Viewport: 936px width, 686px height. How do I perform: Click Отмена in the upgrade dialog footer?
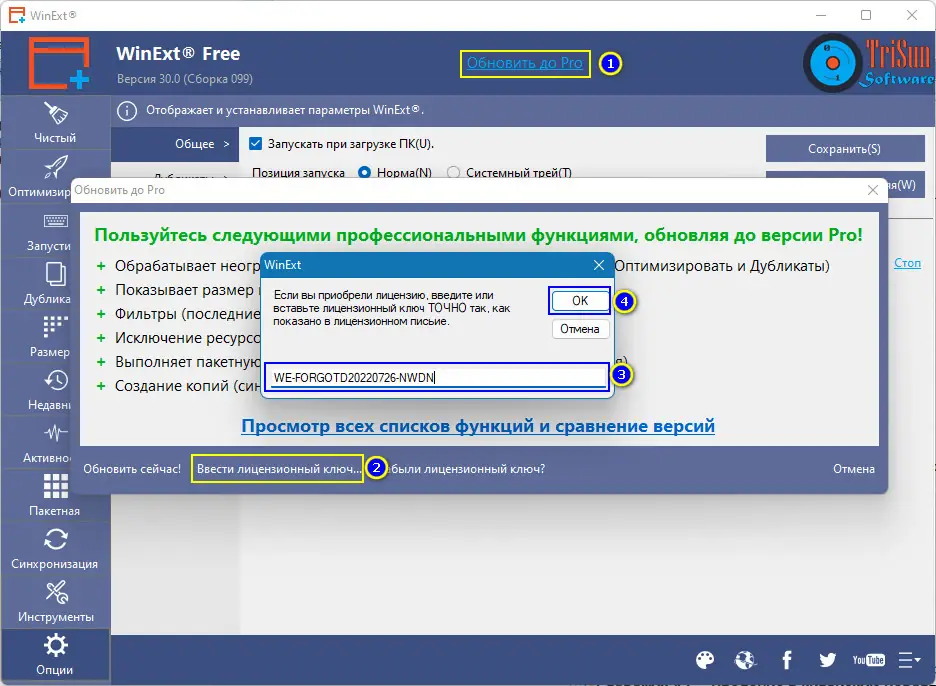coord(854,469)
